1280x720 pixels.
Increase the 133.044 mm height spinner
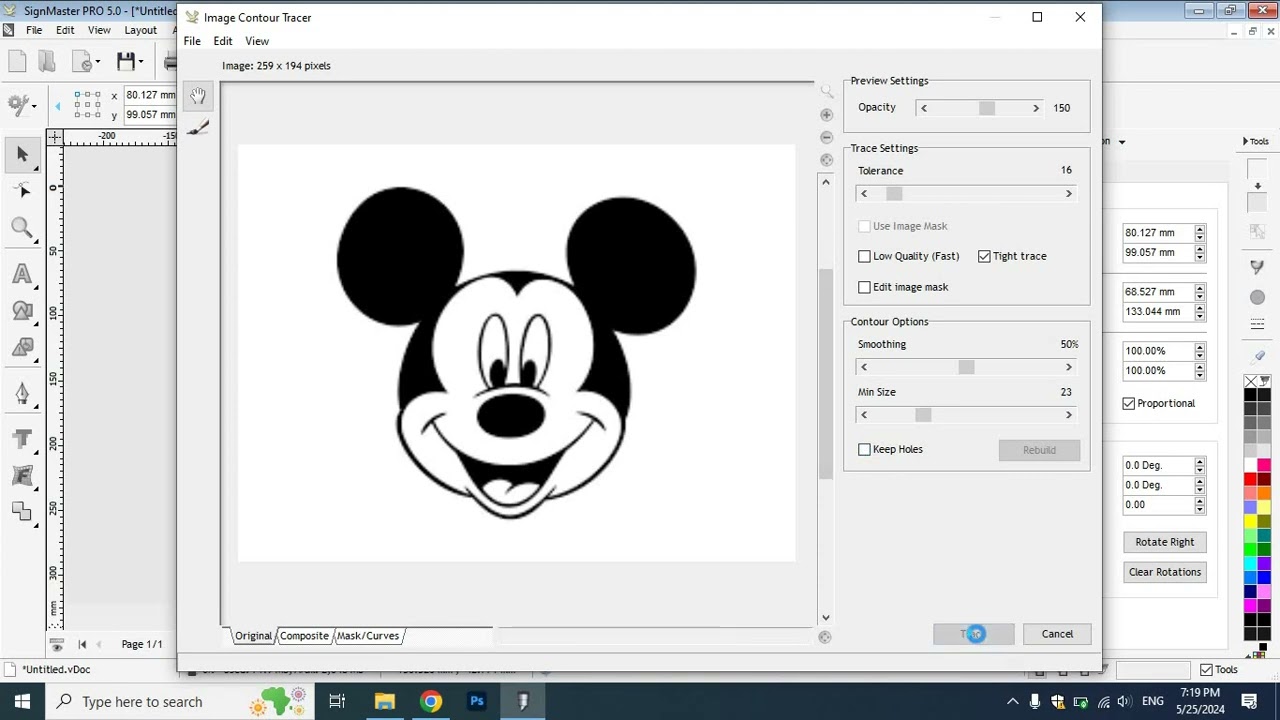coord(1200,308)
